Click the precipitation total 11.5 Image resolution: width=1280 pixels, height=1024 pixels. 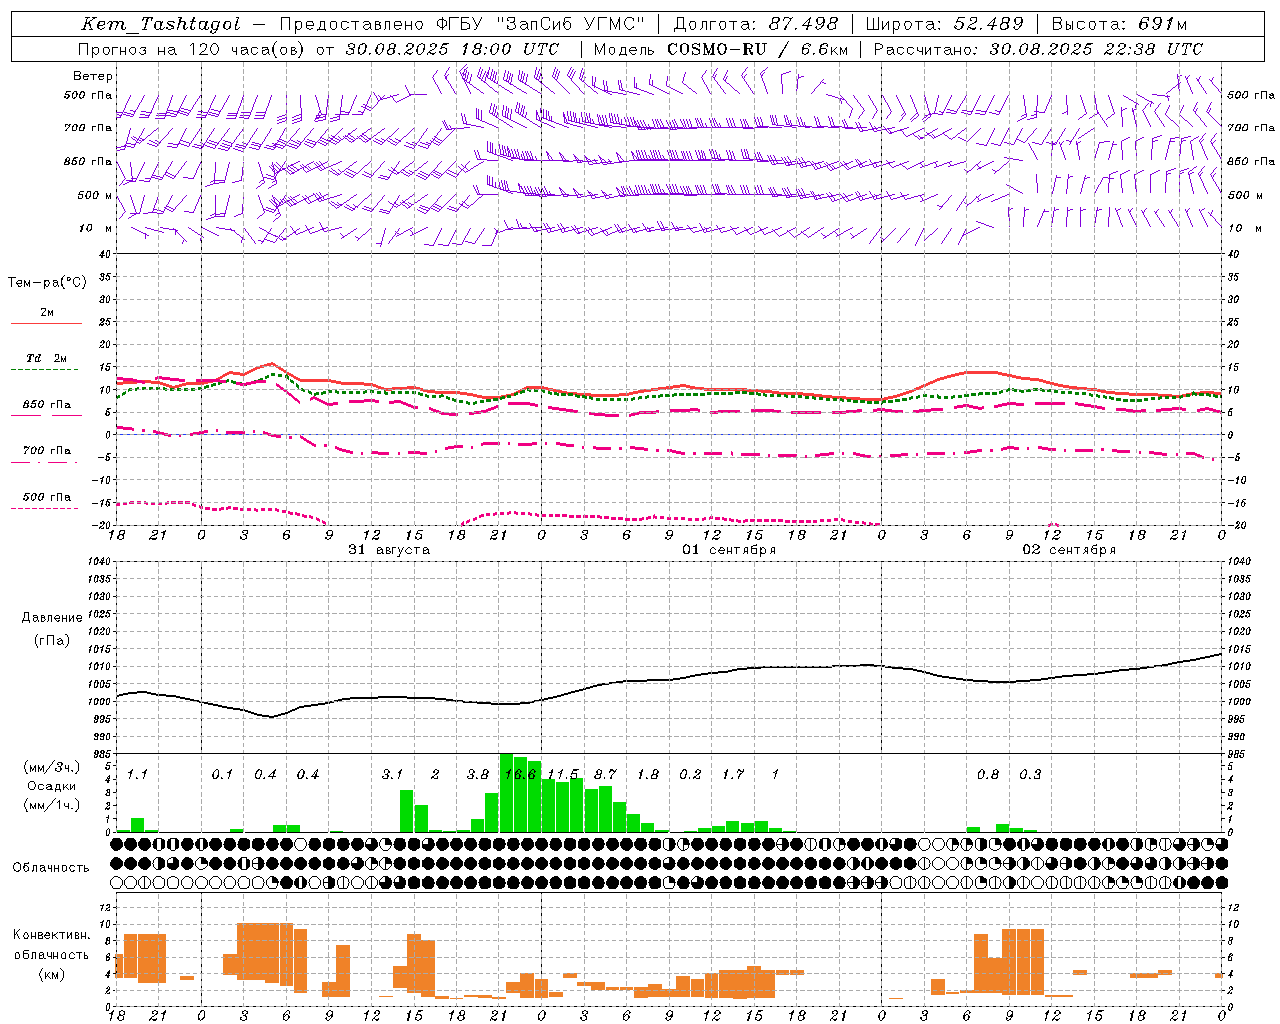[563, 775]
